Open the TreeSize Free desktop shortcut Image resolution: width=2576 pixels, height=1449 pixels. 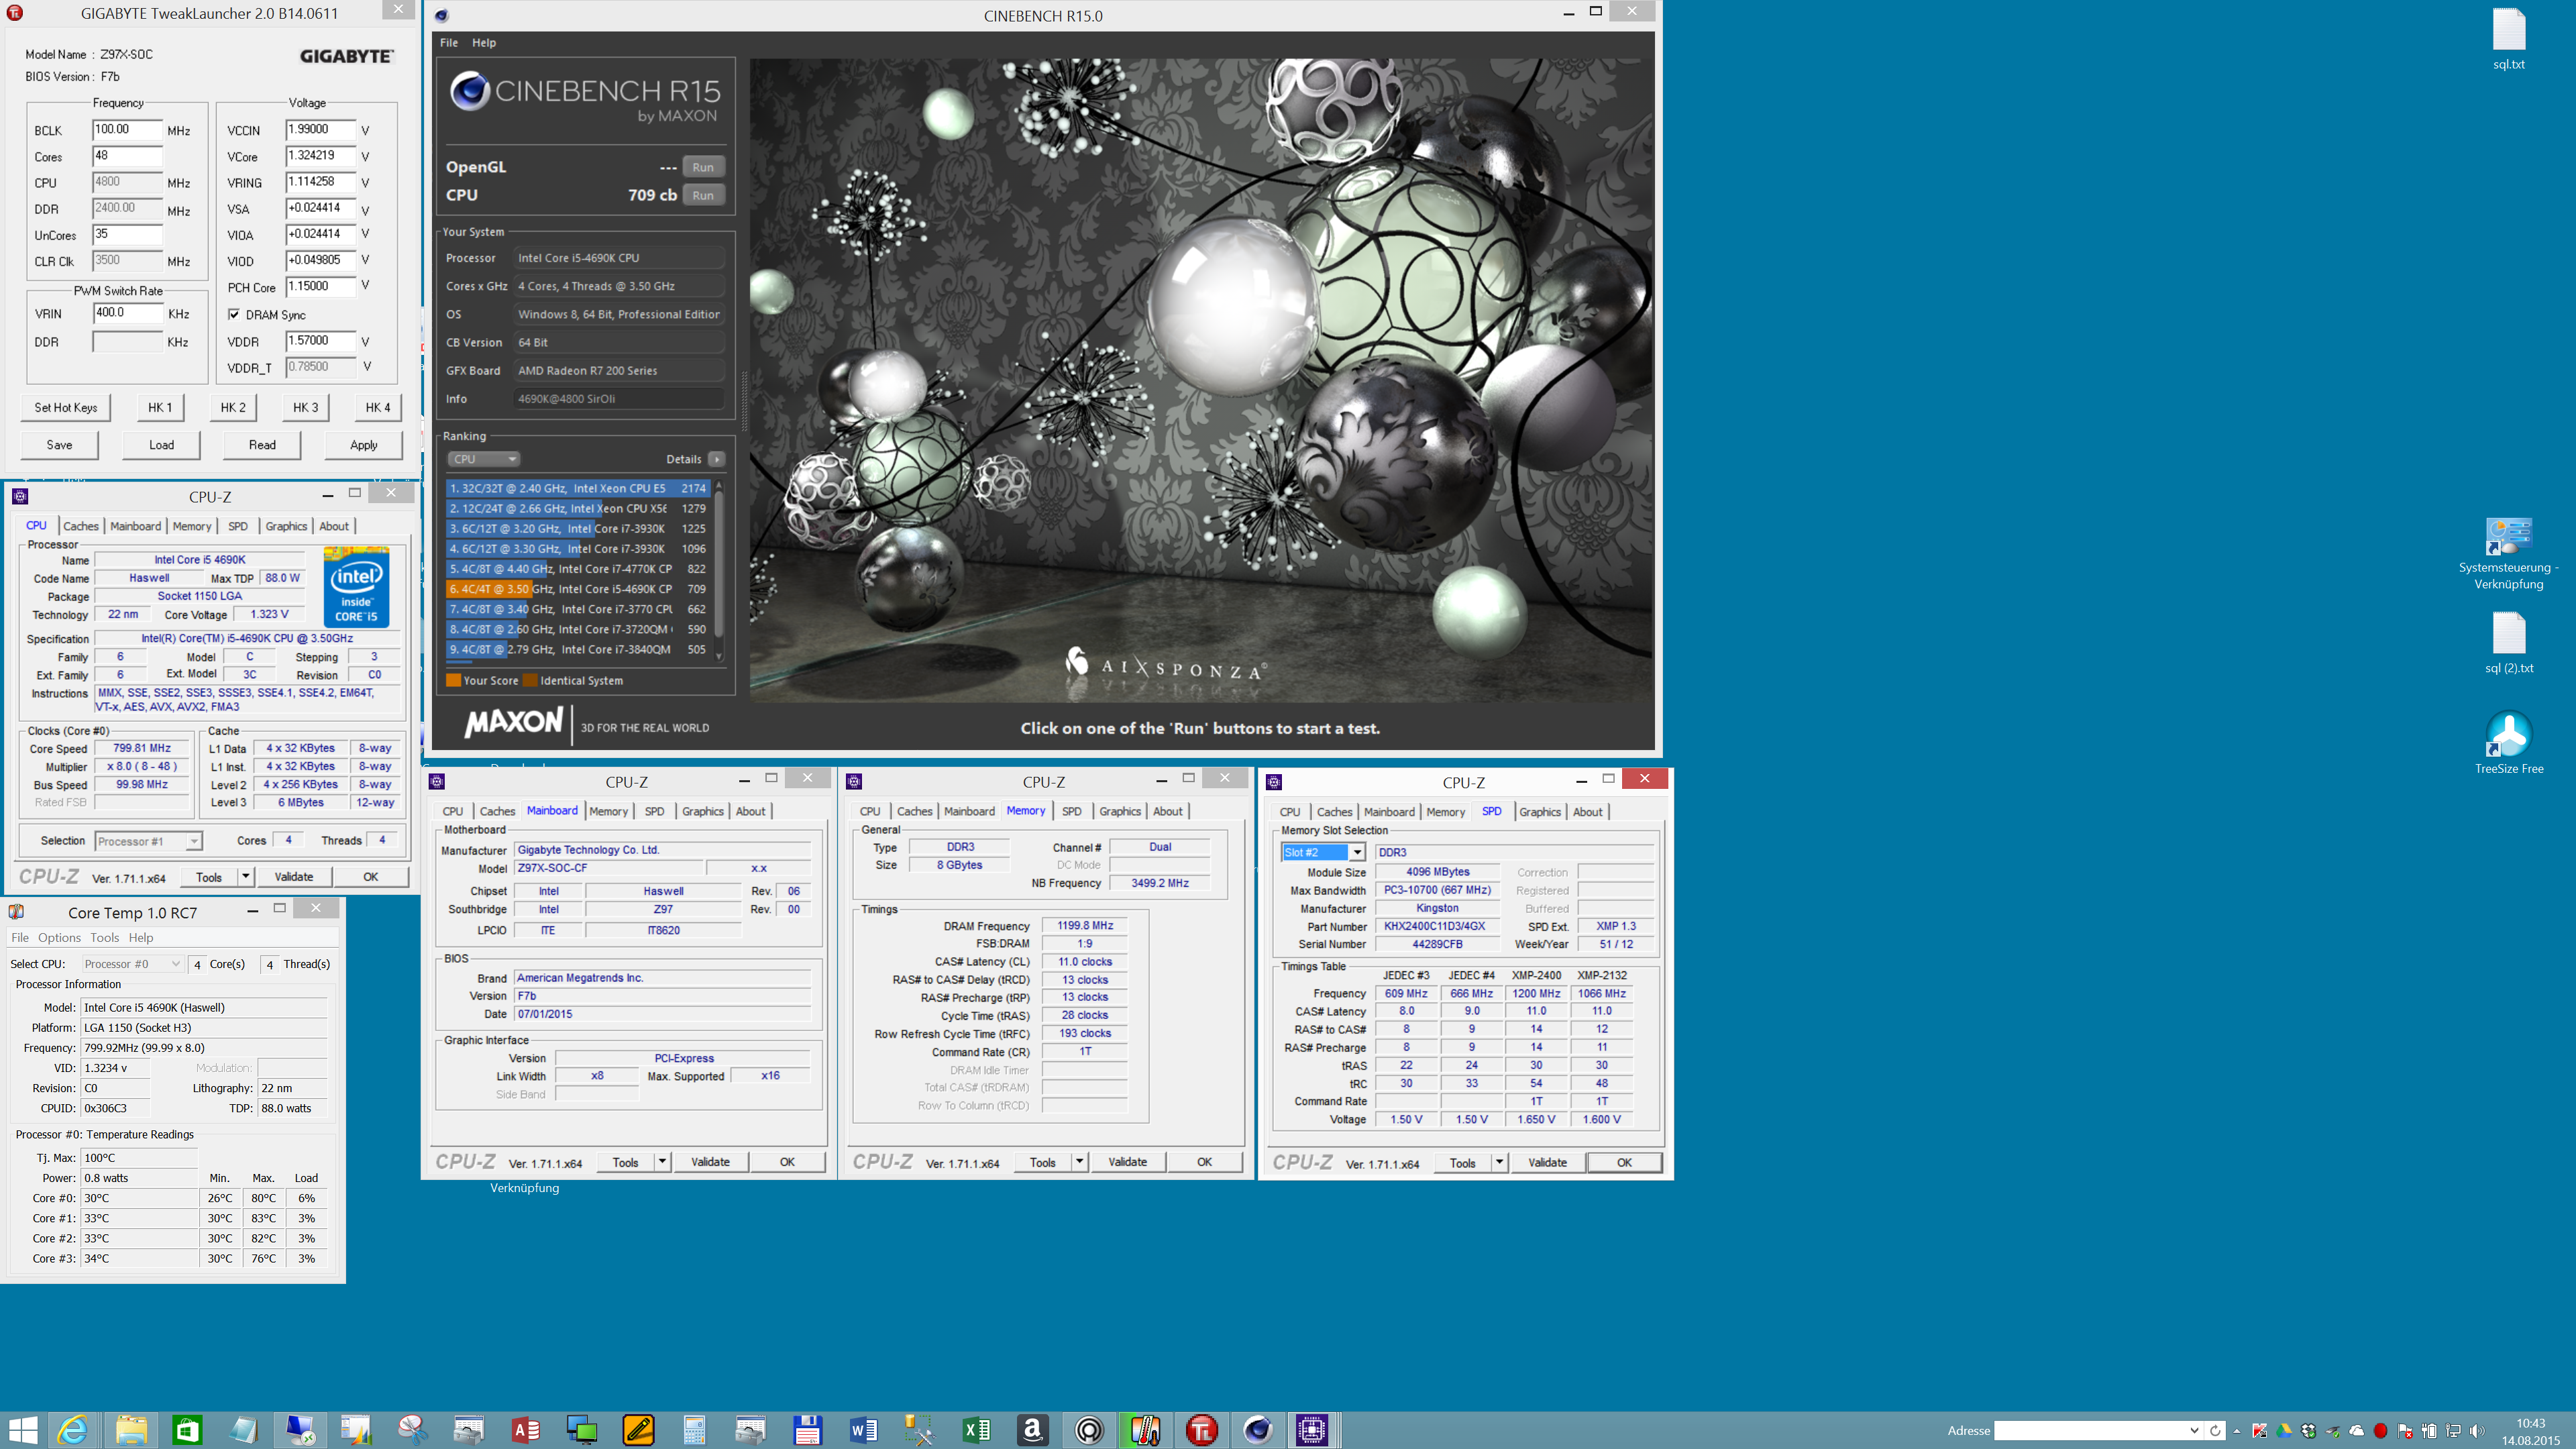[x=2508, y=743]
